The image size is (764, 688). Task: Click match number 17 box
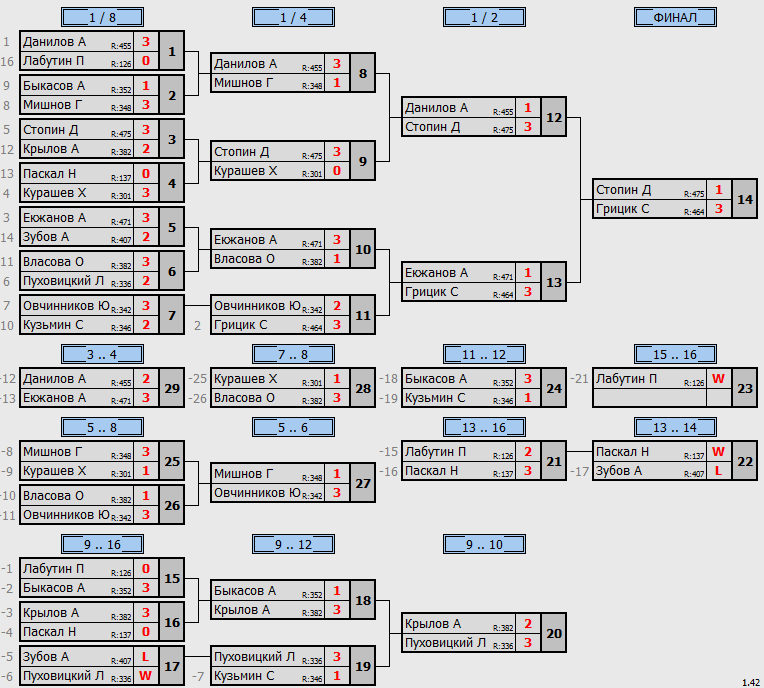pos(172,666)
